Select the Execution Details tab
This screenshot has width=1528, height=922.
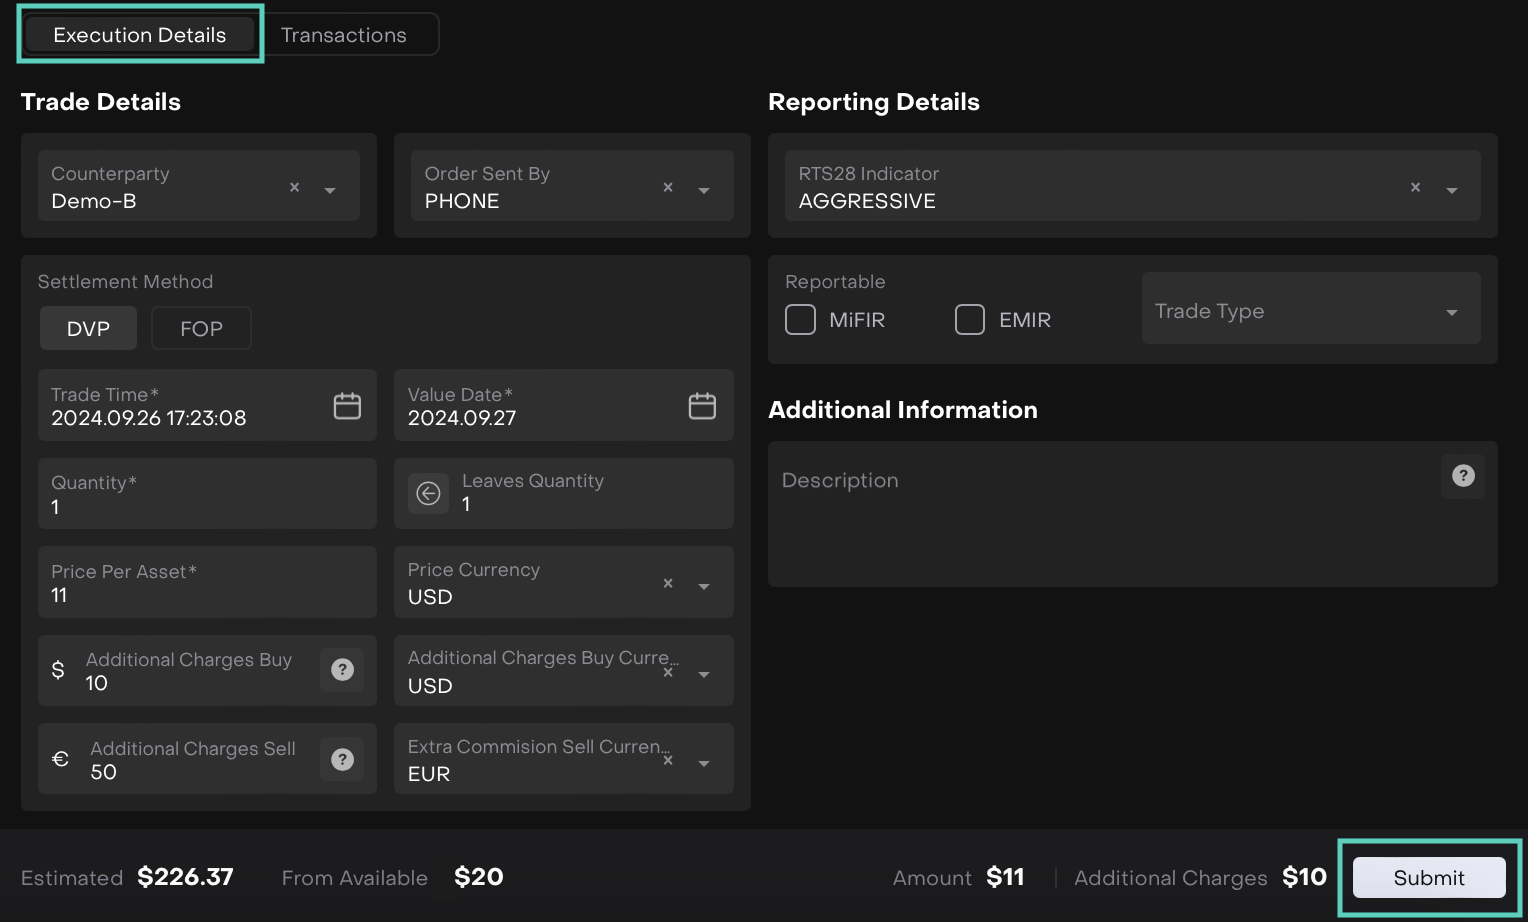(x=140, y=35)
